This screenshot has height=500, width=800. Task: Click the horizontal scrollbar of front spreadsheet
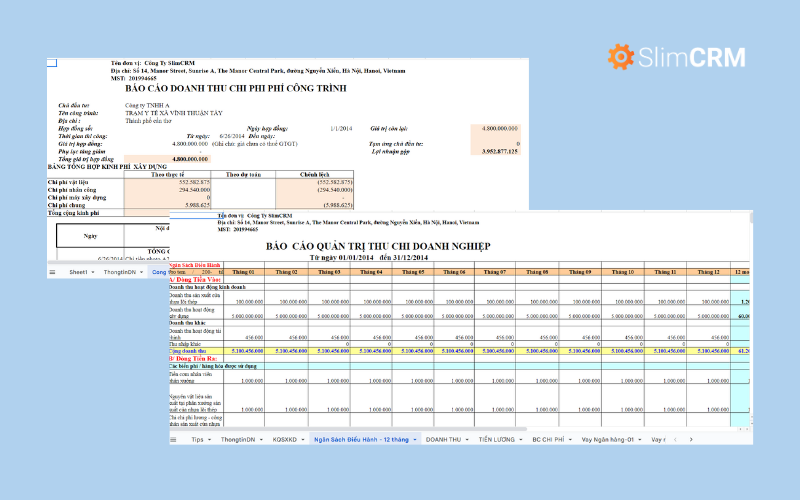(348, 429)
